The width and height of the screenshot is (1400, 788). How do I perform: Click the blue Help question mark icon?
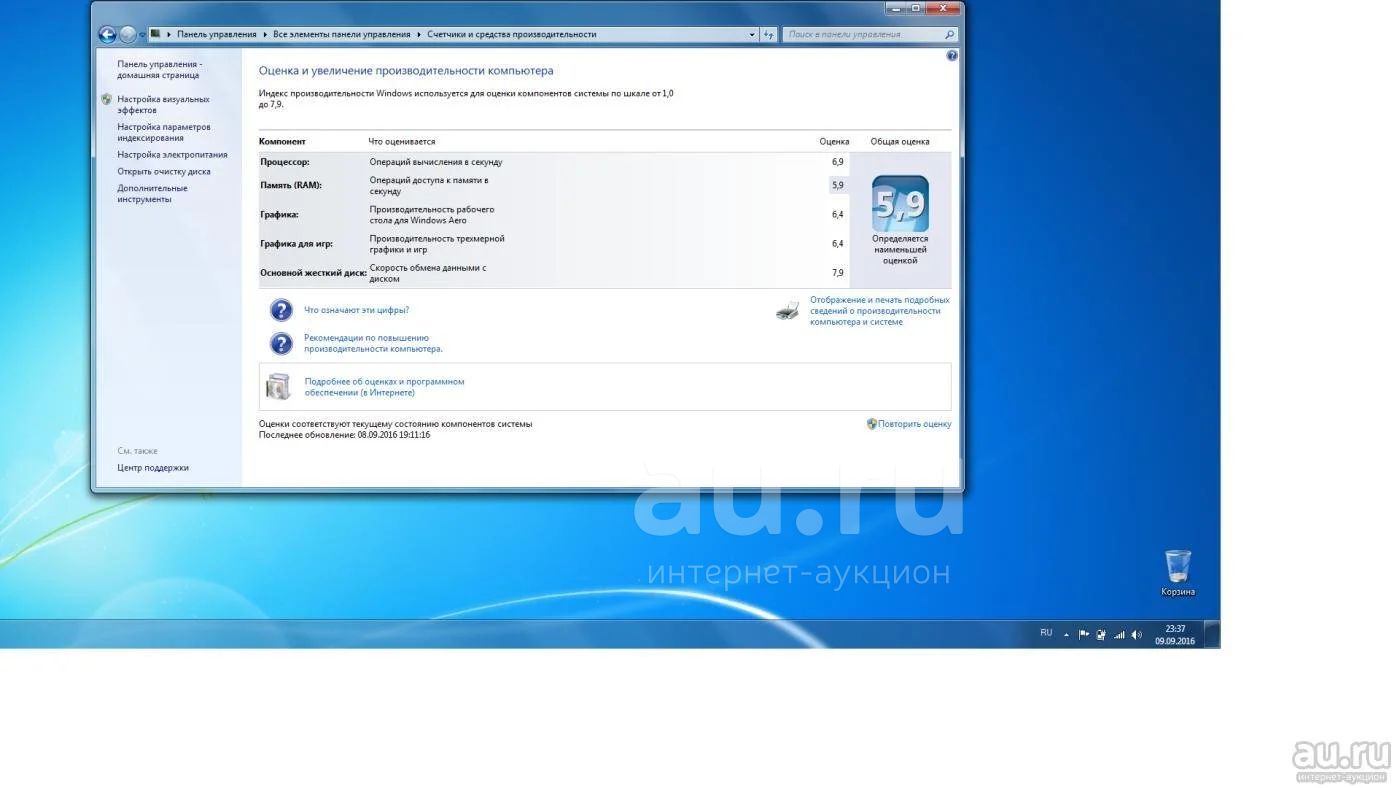952,56
